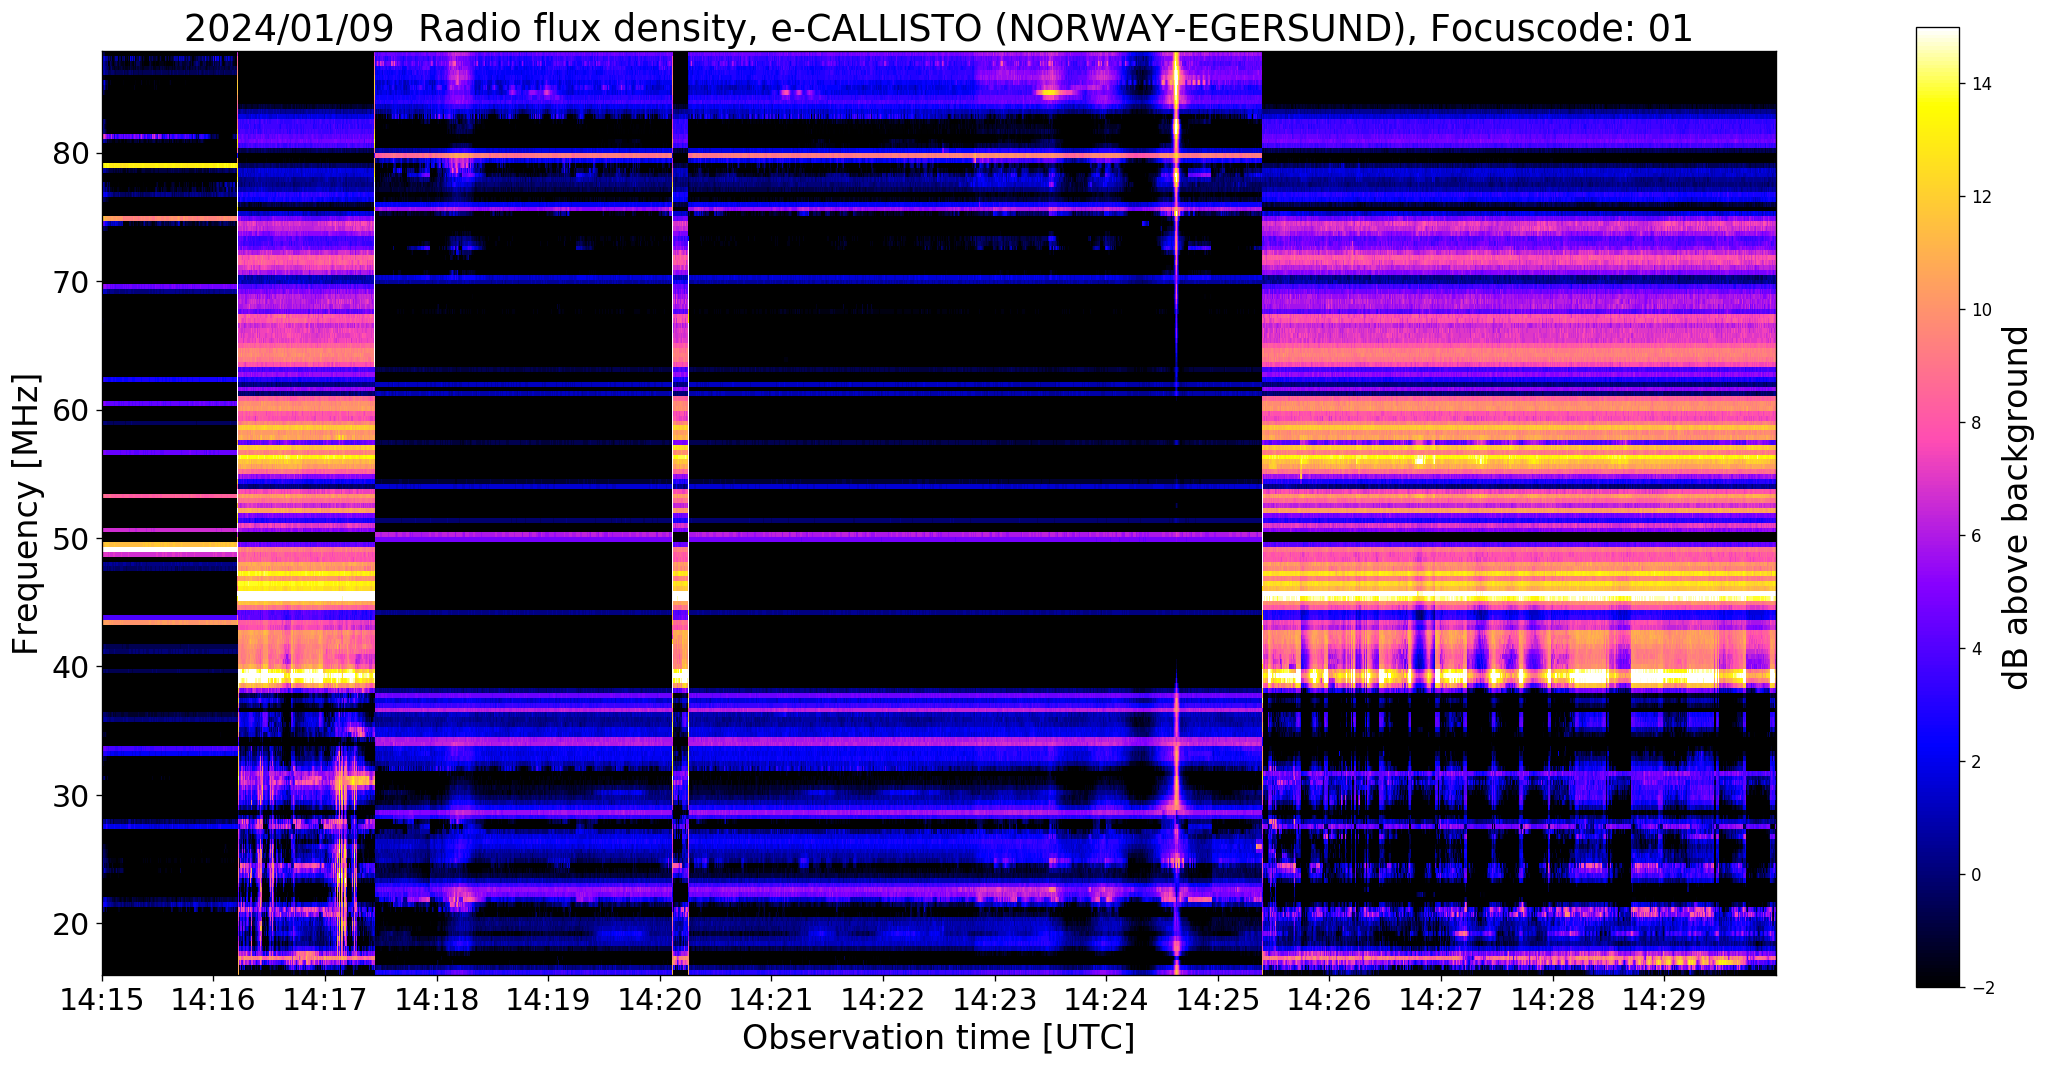2047x1067 pixels.
Task: Click the colorbar tick value 0
Action: pyautogui.click(x=1975, y=875)
